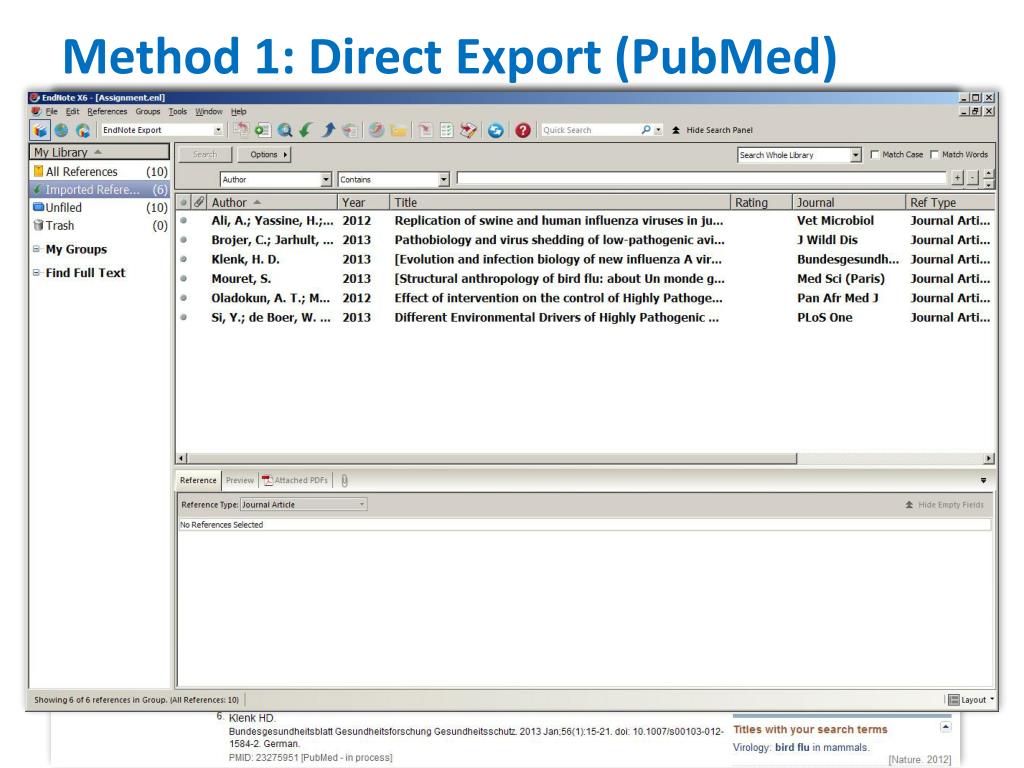
Task: Click the plus button to add search row
Action: click(x=957, y=178)
